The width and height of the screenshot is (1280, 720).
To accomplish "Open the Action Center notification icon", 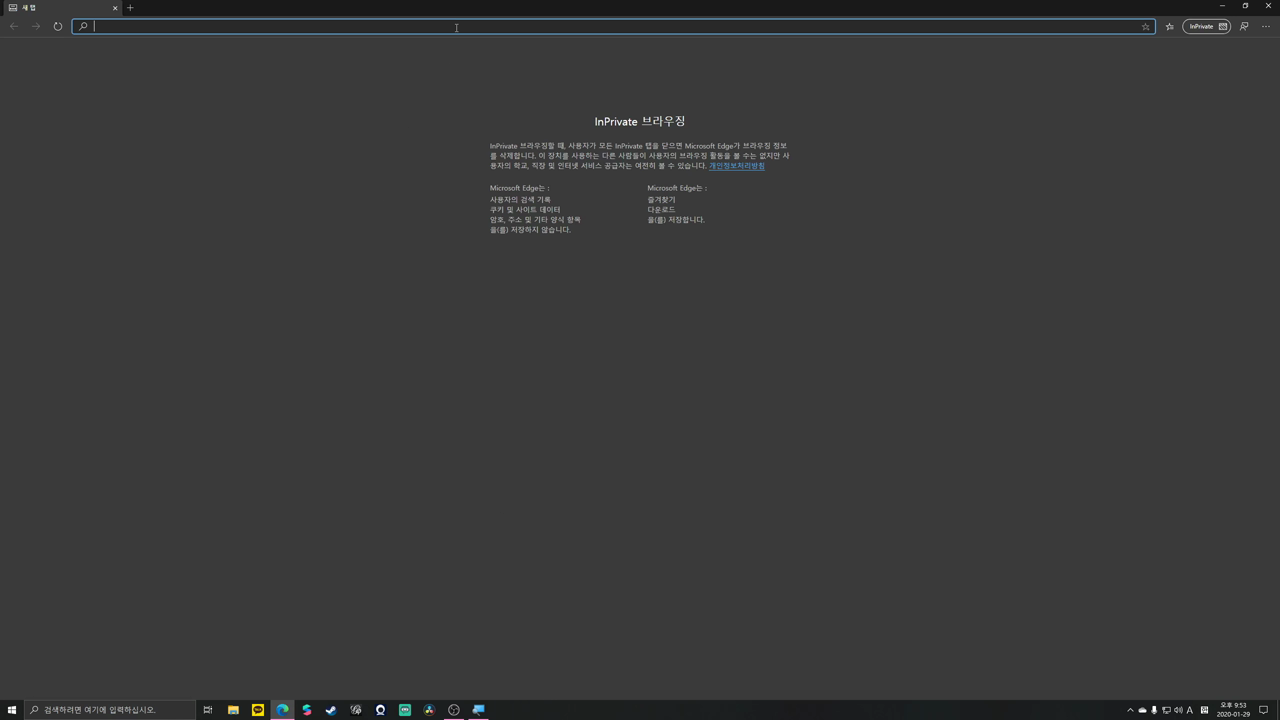I will point(1264,710).
